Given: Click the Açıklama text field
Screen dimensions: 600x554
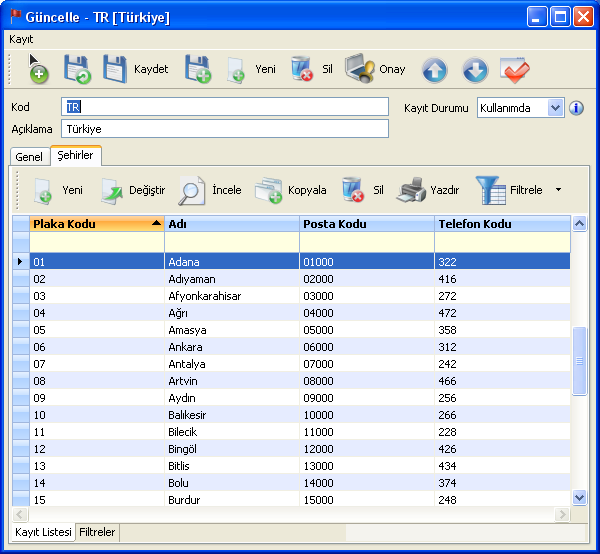Looking at the screenshot, I should pyautogui.click(x=224, y=129).
